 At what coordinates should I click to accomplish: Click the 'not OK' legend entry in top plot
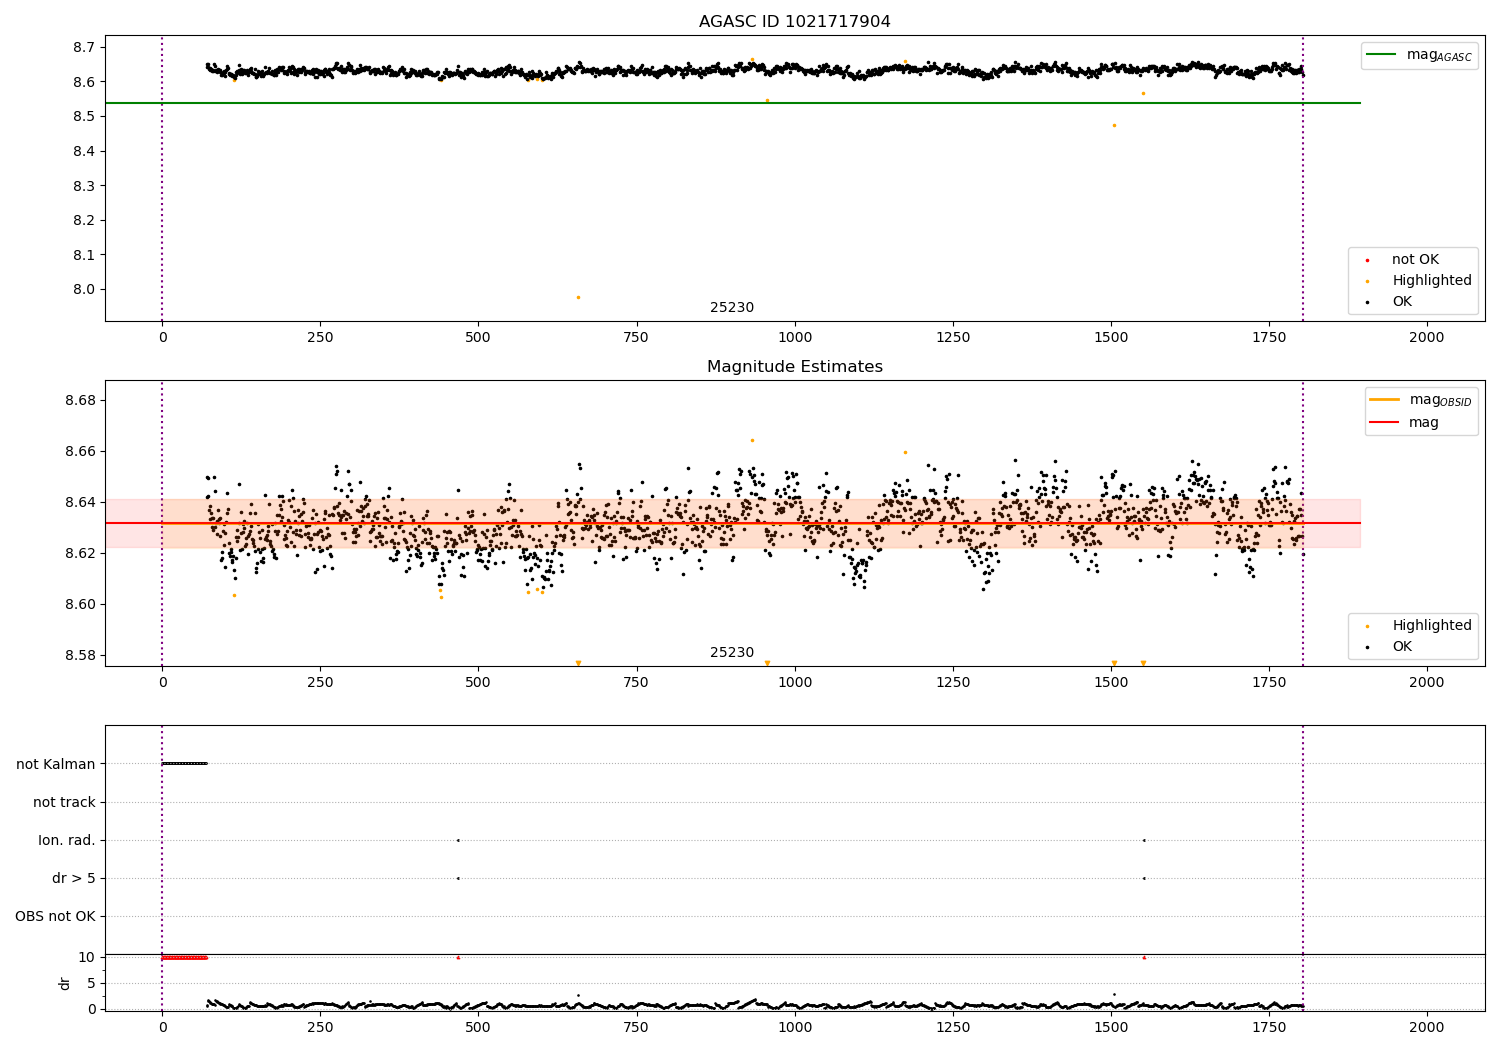(x=1415, y=260)
